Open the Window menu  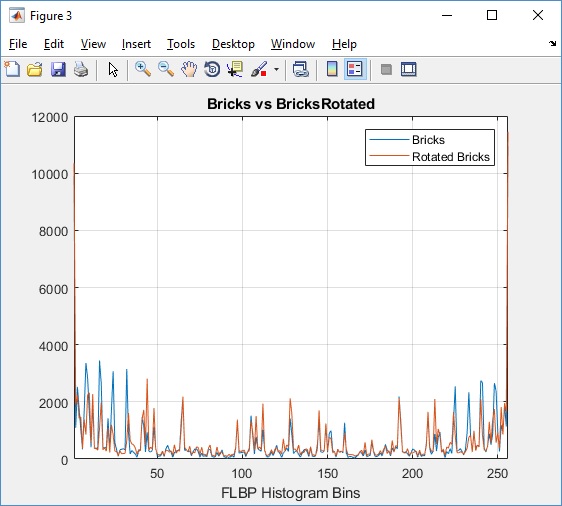tap(293, 44)
